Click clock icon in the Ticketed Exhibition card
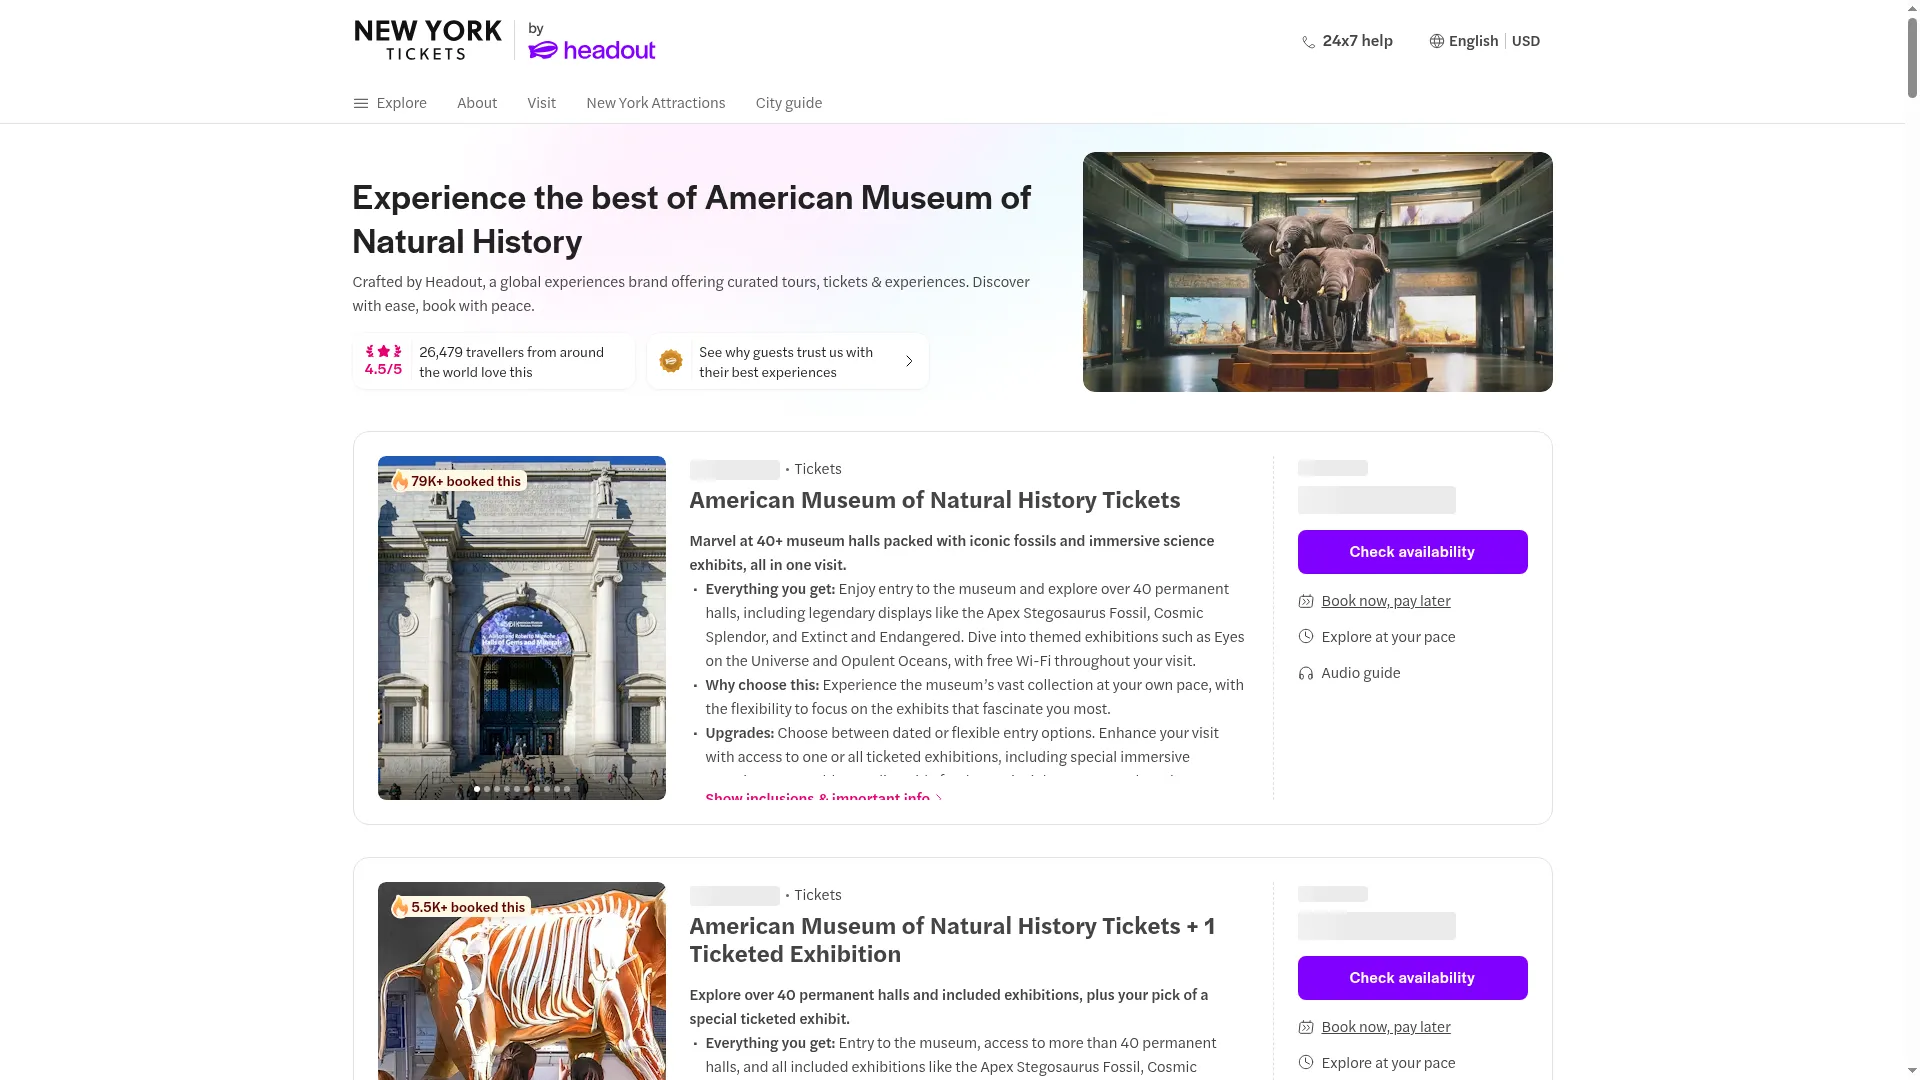1920x1080 pixels. [1306, 1063]
